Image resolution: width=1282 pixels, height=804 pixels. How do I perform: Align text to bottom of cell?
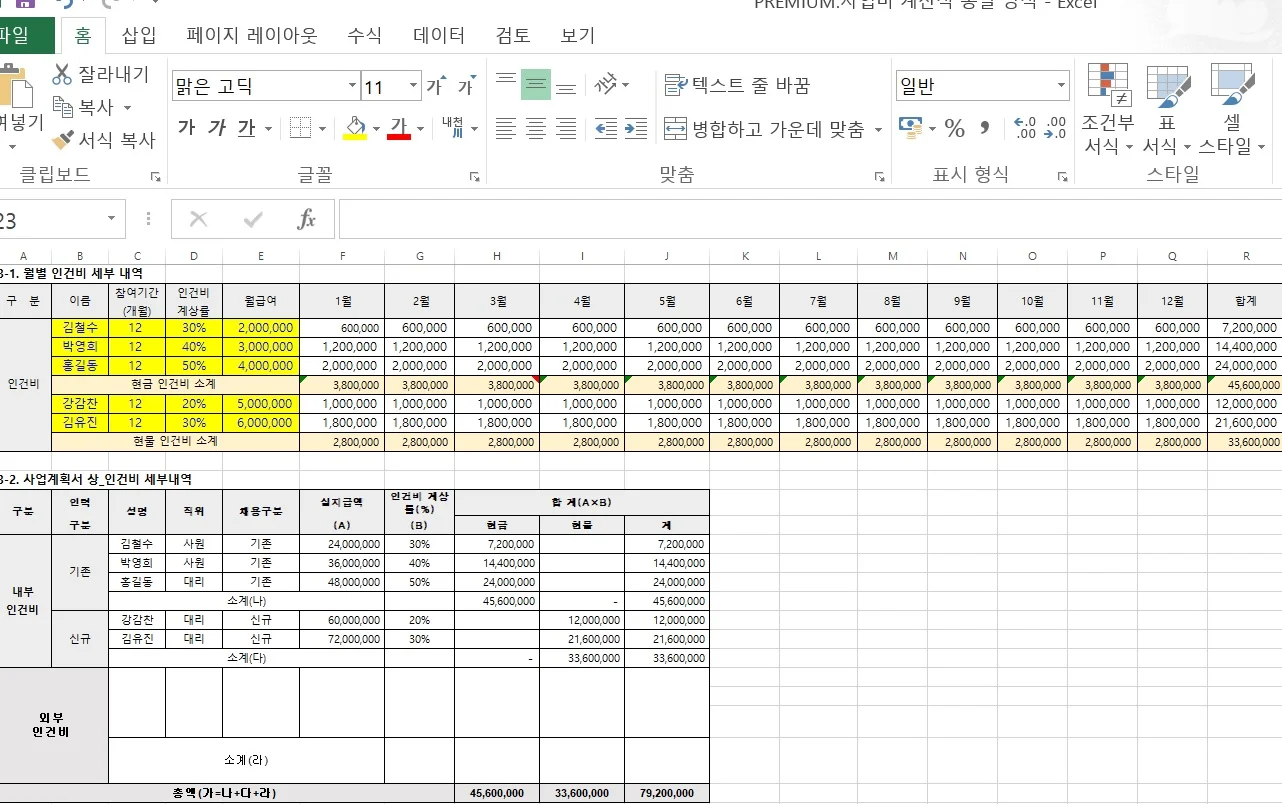click(x=566, y=86)
